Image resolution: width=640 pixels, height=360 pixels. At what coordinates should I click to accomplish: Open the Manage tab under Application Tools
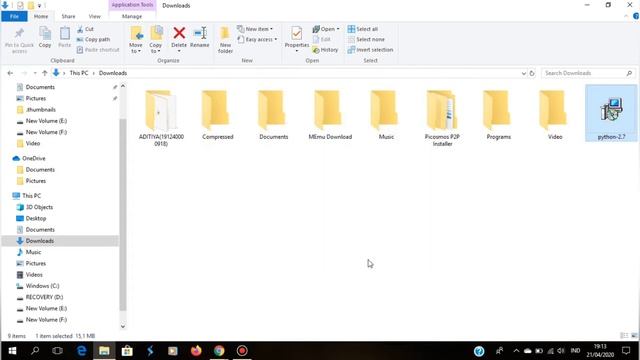coord(132,16)
